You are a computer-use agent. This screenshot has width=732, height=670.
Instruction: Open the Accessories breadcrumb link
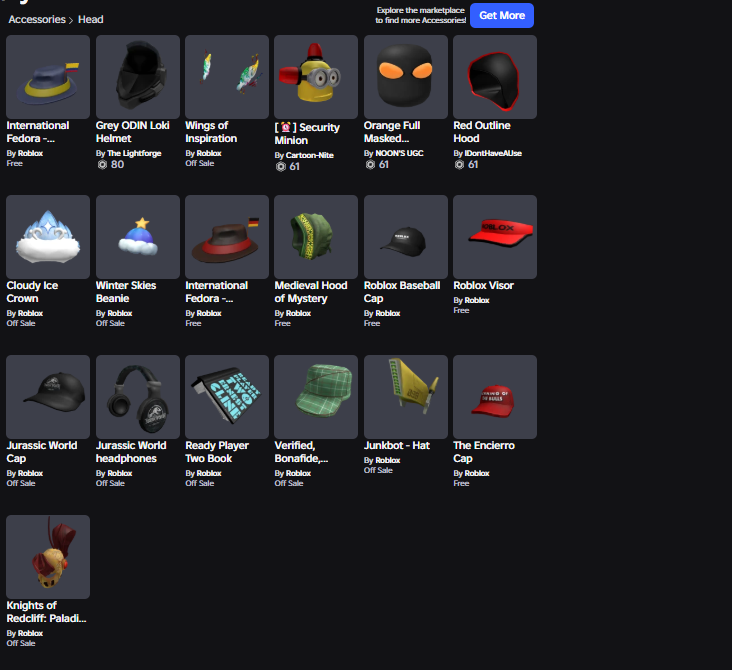point(37,20)
